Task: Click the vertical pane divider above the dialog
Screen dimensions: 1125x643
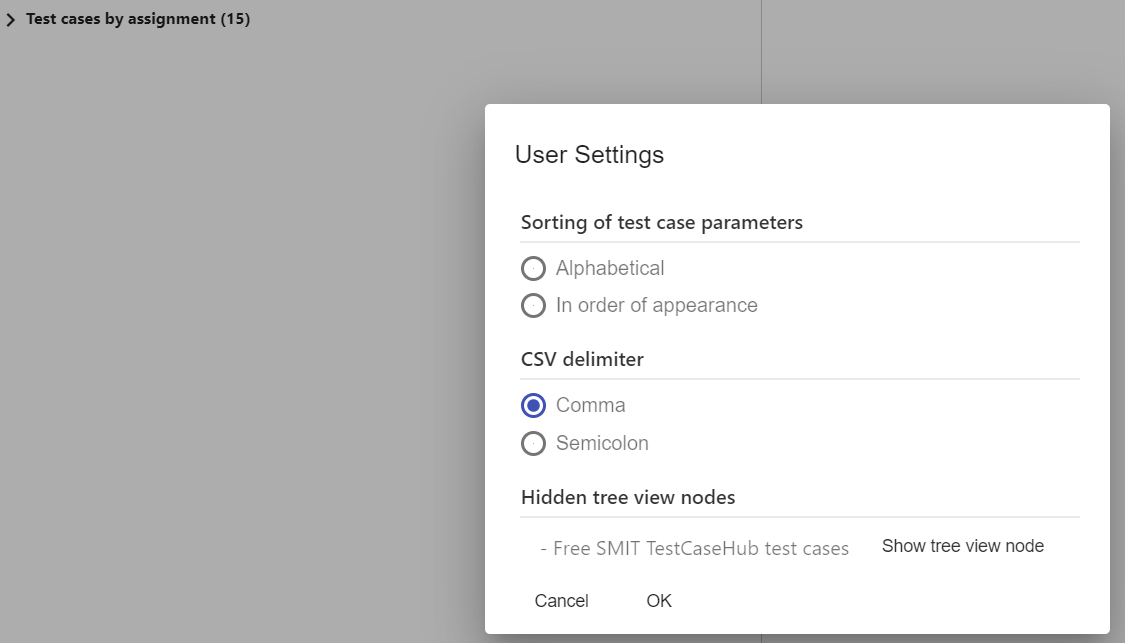Action: pyautogui.click(x=761, y=50)
